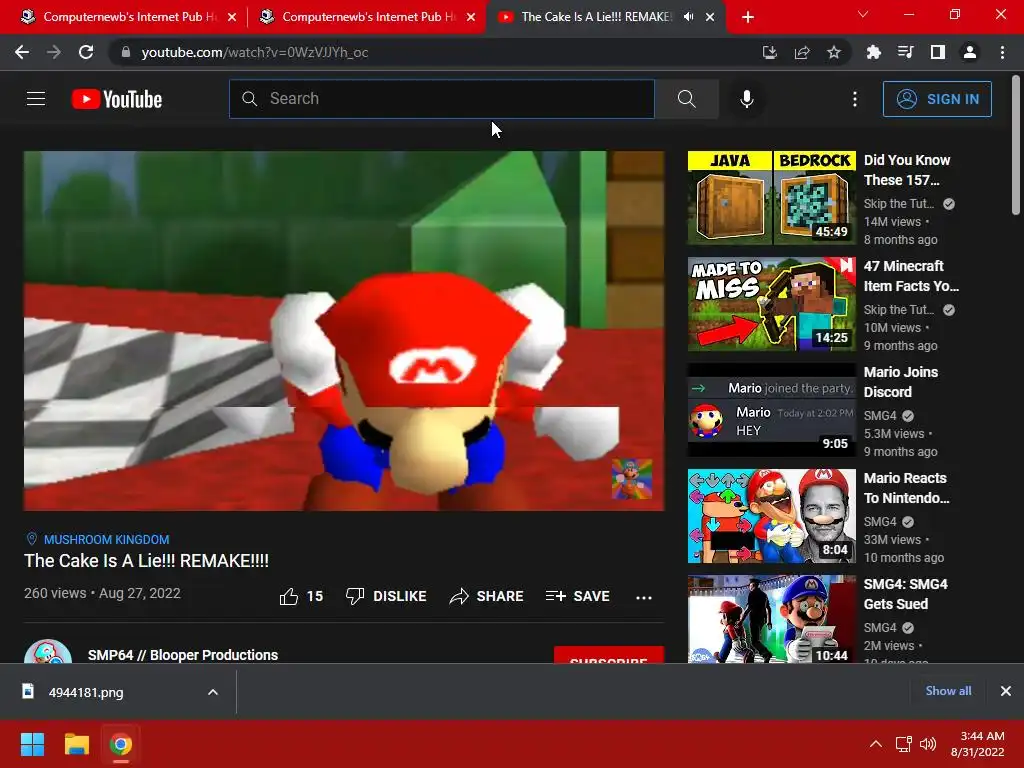The height and width of the screenshot is (768, 1024).
Task: Show hidden tray icons chevron
Action: (876, 744)
